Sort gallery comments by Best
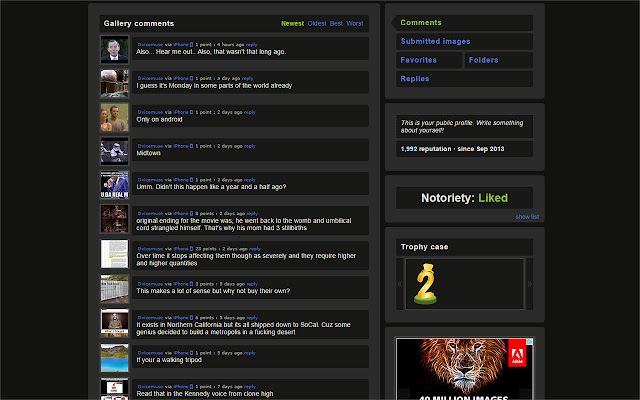This screenshot has width=640, height=400. click(336, 23)
